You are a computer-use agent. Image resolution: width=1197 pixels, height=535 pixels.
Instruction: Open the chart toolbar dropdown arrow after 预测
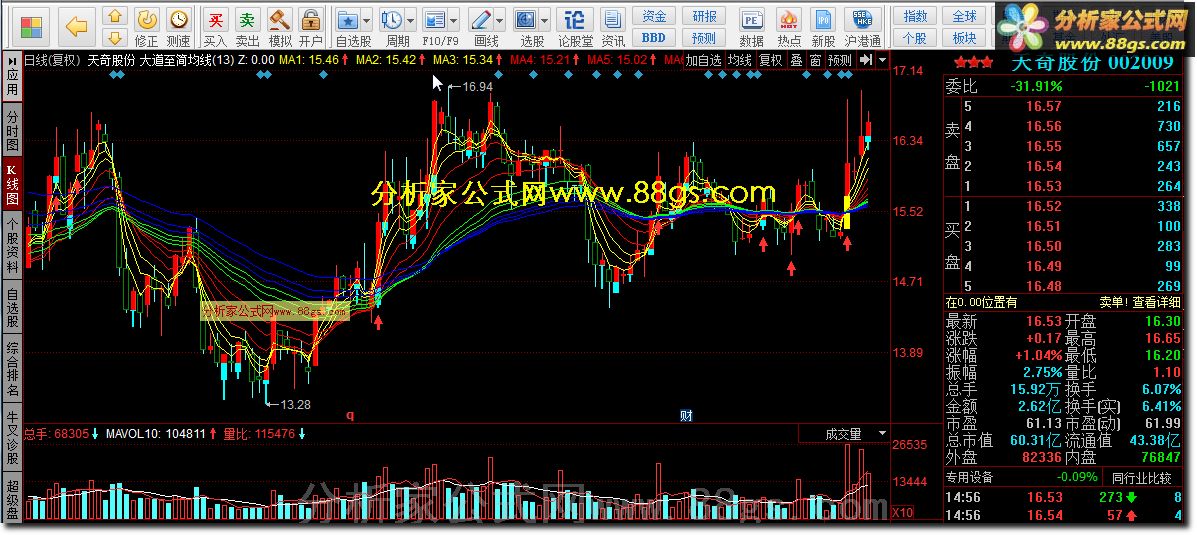coord(882,60)
